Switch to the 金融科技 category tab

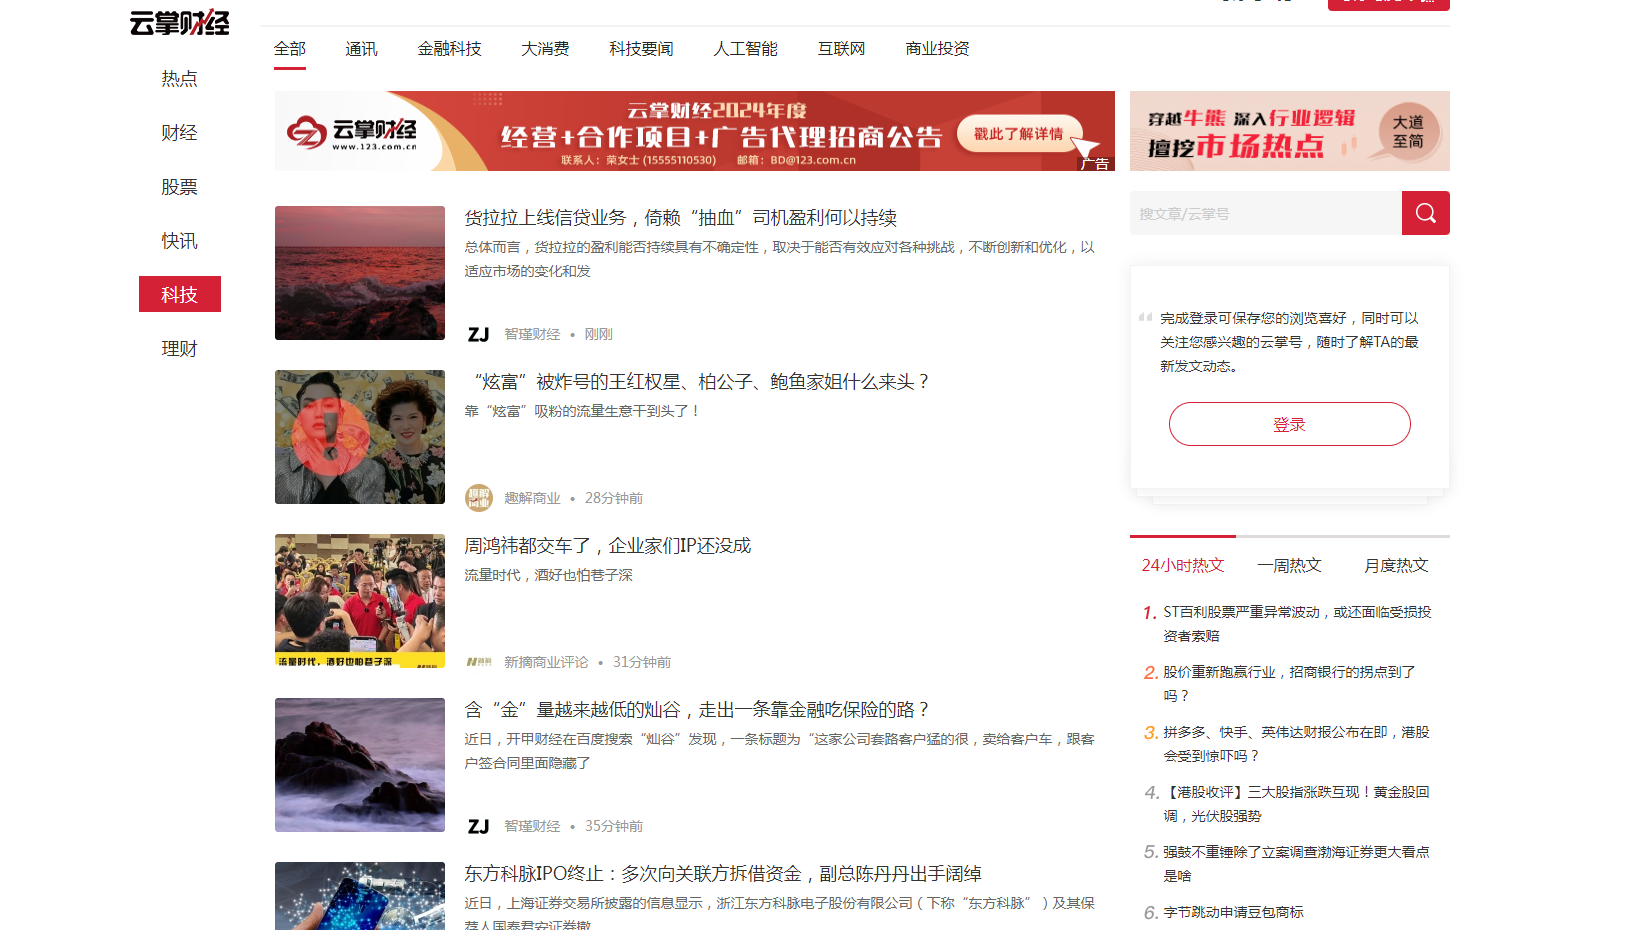coord(450,48)
